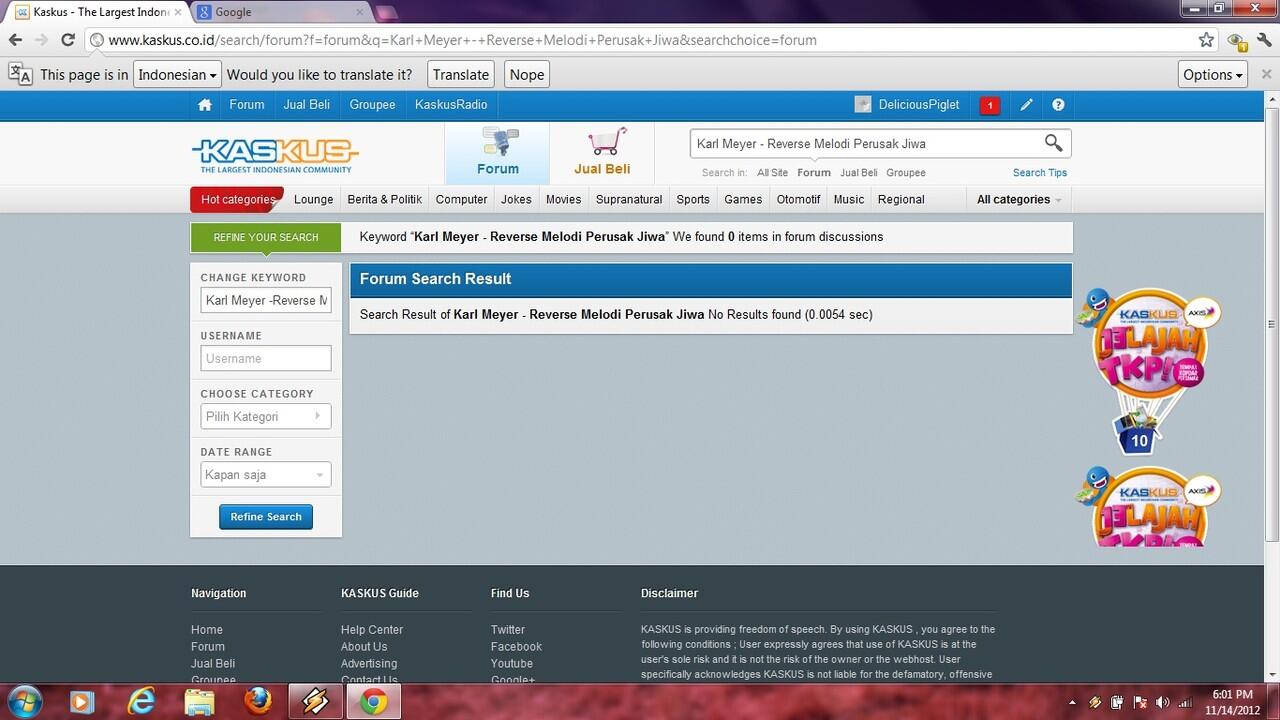Bookmark page with the star icon
The width and height of the screenshot is (1280, 720).
1206,40
